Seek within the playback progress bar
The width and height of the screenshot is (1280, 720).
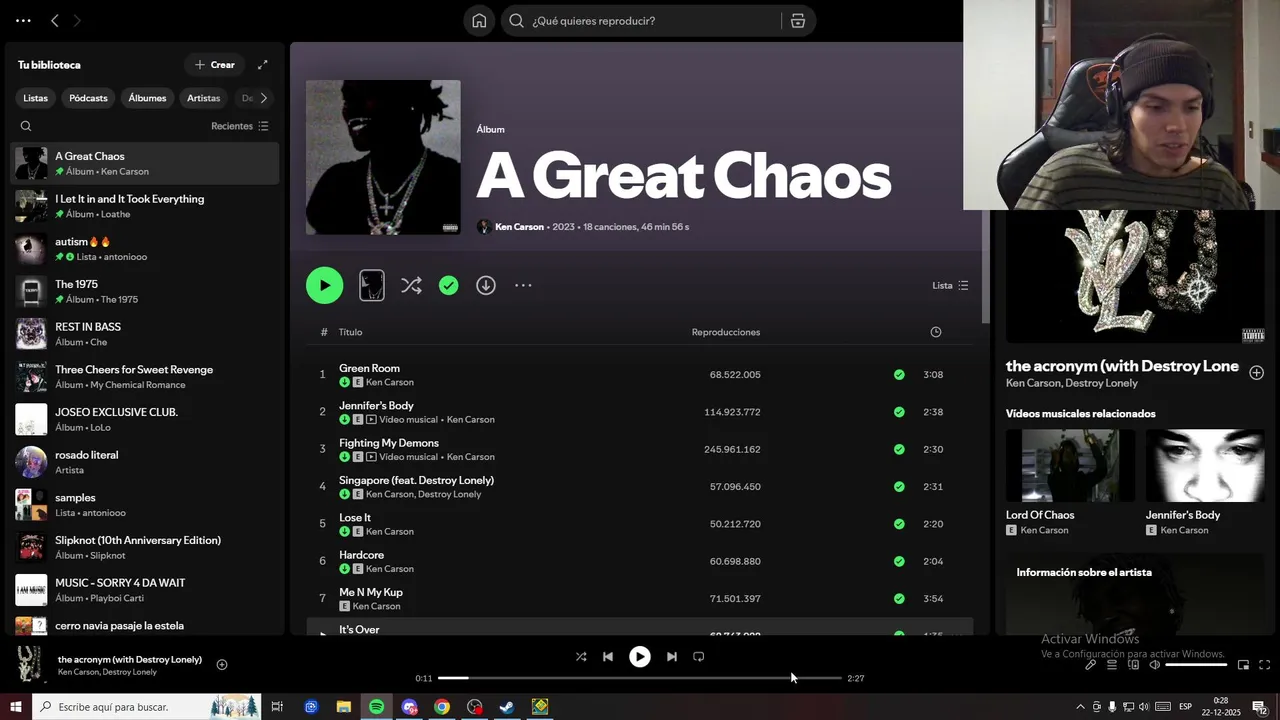pos(640,678)
